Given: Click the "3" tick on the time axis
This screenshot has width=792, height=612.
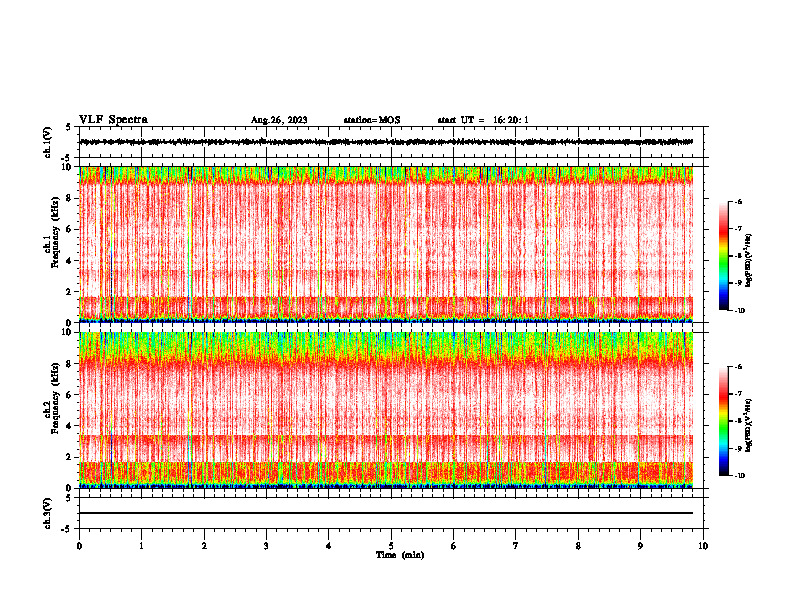Looking at the screenshot, I should [x=266, y=546].
